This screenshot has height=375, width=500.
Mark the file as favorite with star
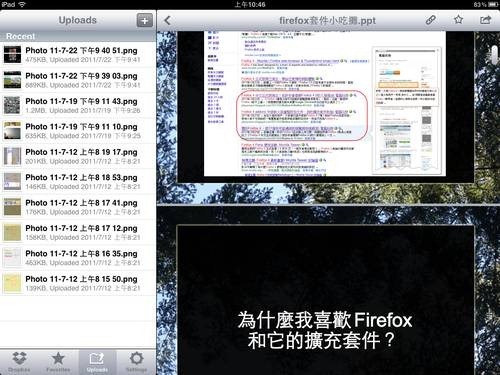tap(458, 20)
